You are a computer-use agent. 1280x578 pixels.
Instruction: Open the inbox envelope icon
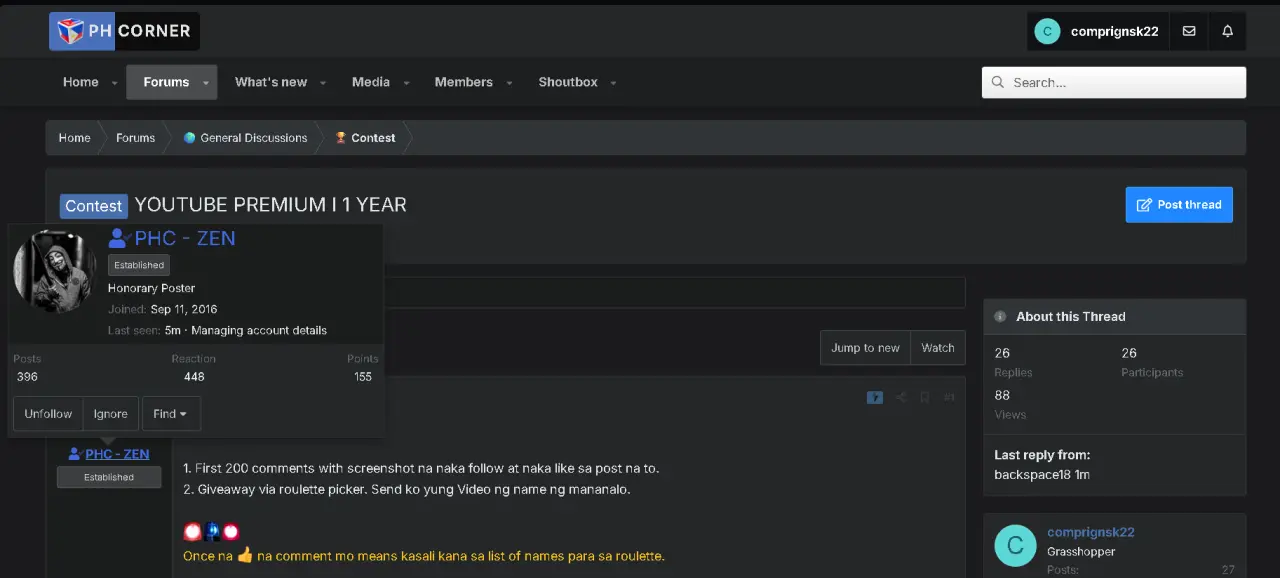pos(1189,31)
